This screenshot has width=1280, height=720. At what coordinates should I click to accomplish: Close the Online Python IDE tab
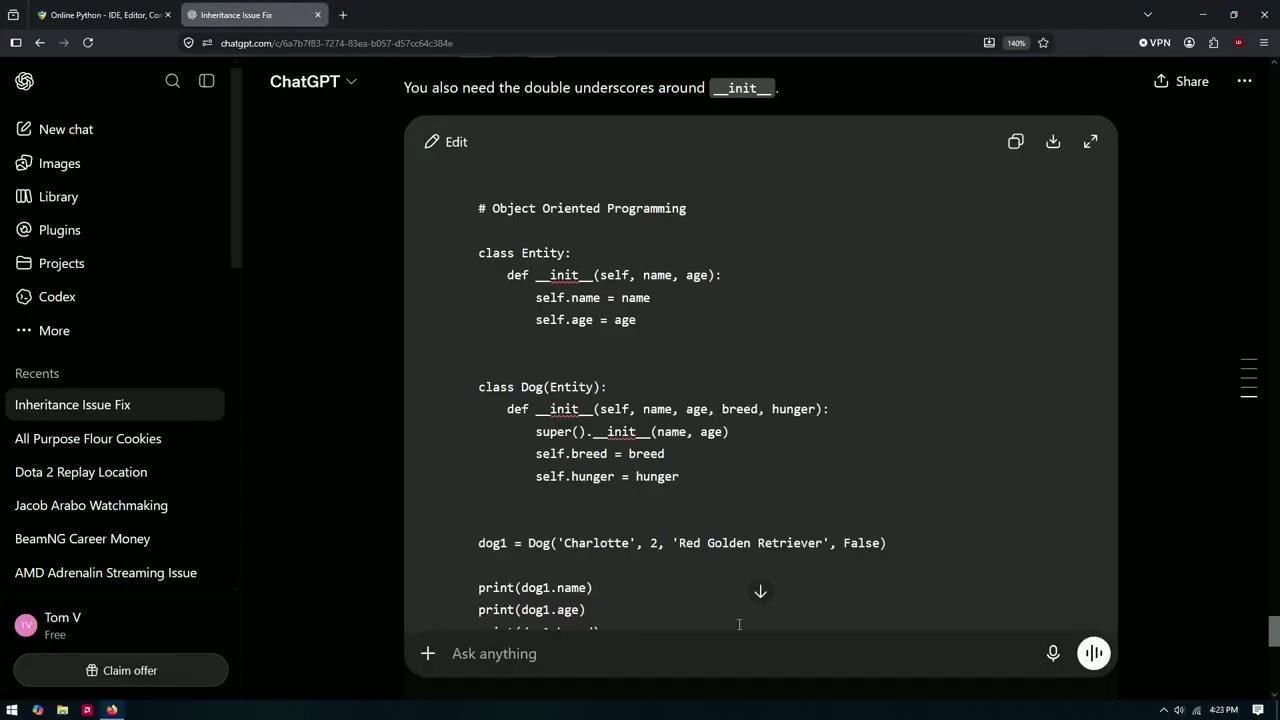tap(168, 15)
